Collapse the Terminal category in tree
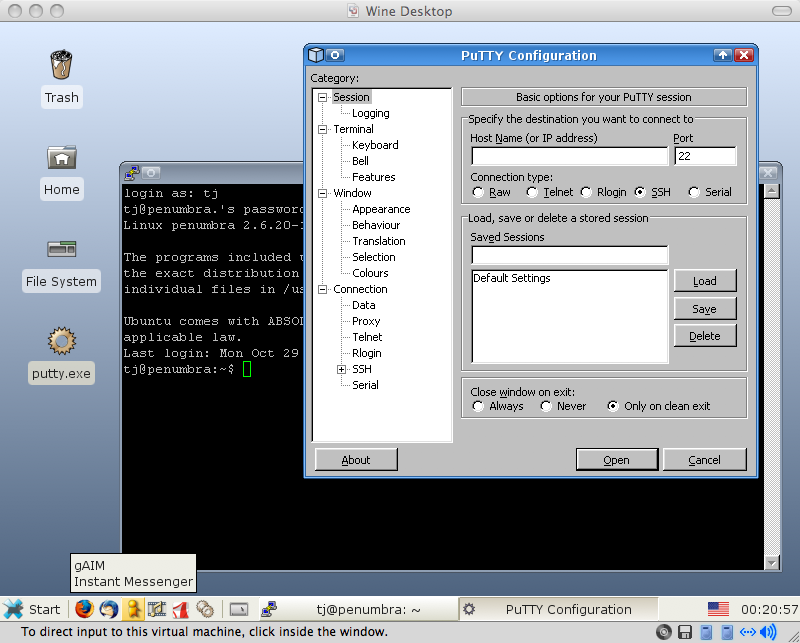Screen dimensions: 800x643 323,129
